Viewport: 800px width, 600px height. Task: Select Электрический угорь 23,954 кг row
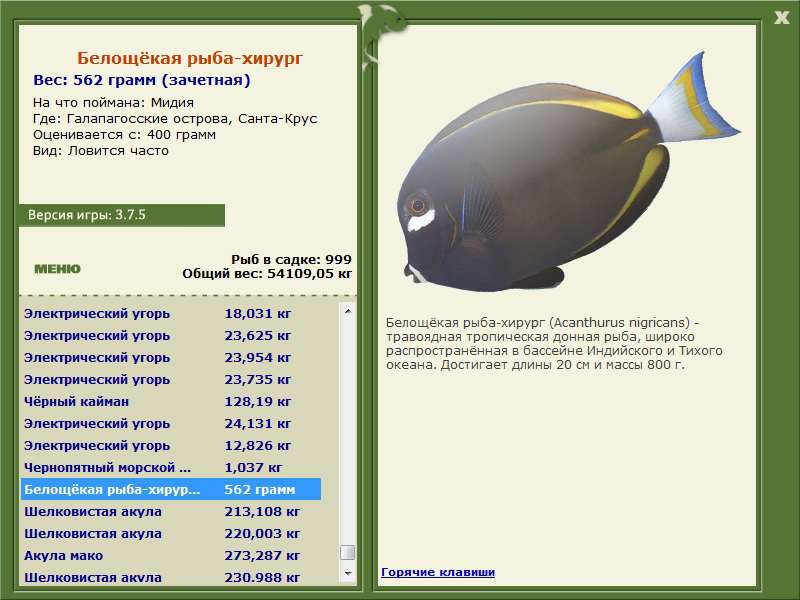171,358
